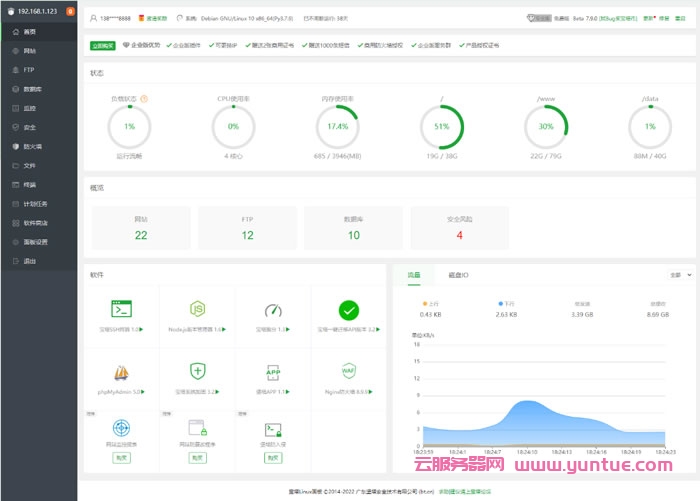Click the speedometer score software icon
700x501 pixels.
pos(273,310)
